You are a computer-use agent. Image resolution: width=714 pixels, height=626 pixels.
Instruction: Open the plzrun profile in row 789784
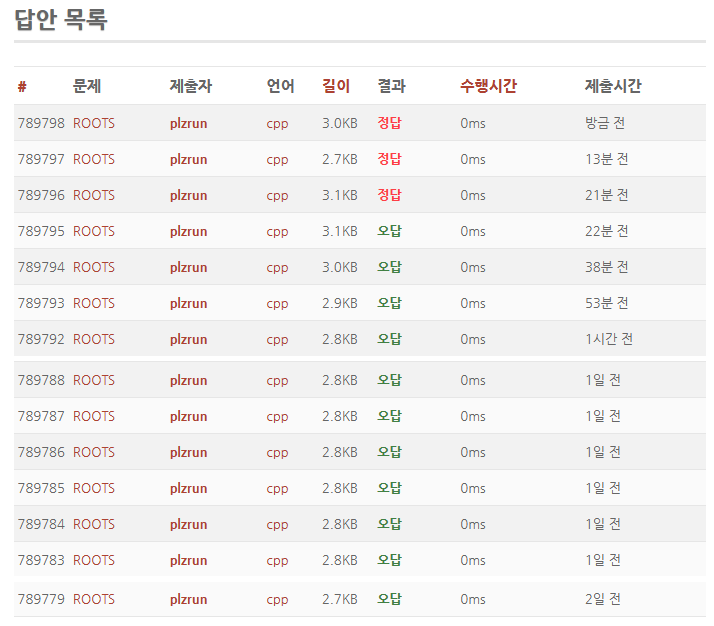[188, 524]
